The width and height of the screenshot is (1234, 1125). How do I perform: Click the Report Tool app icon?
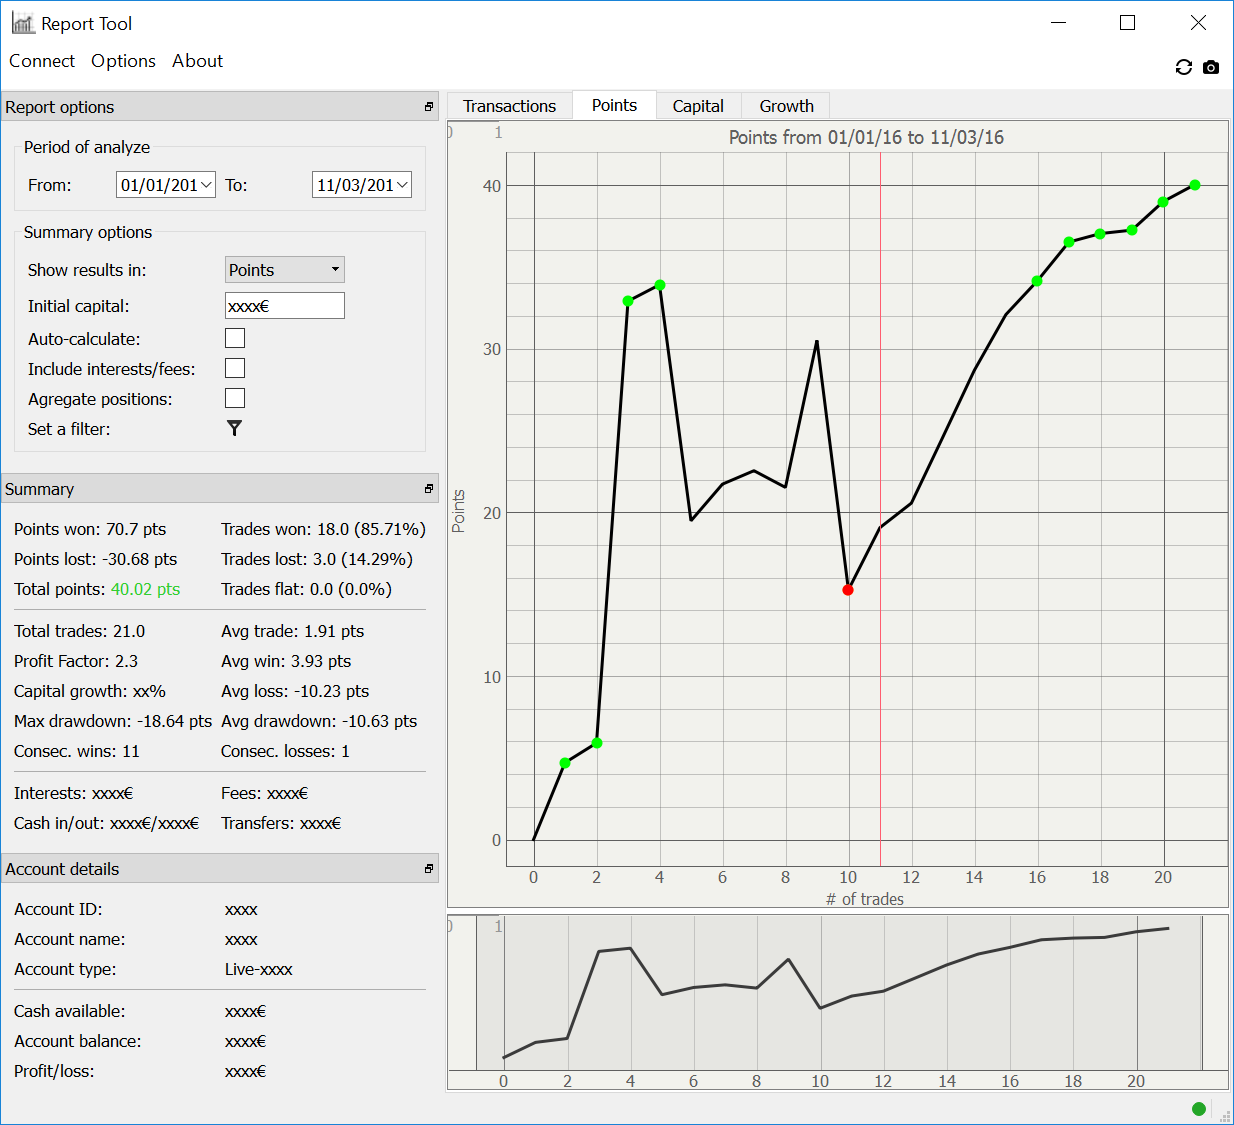point(23,23)
